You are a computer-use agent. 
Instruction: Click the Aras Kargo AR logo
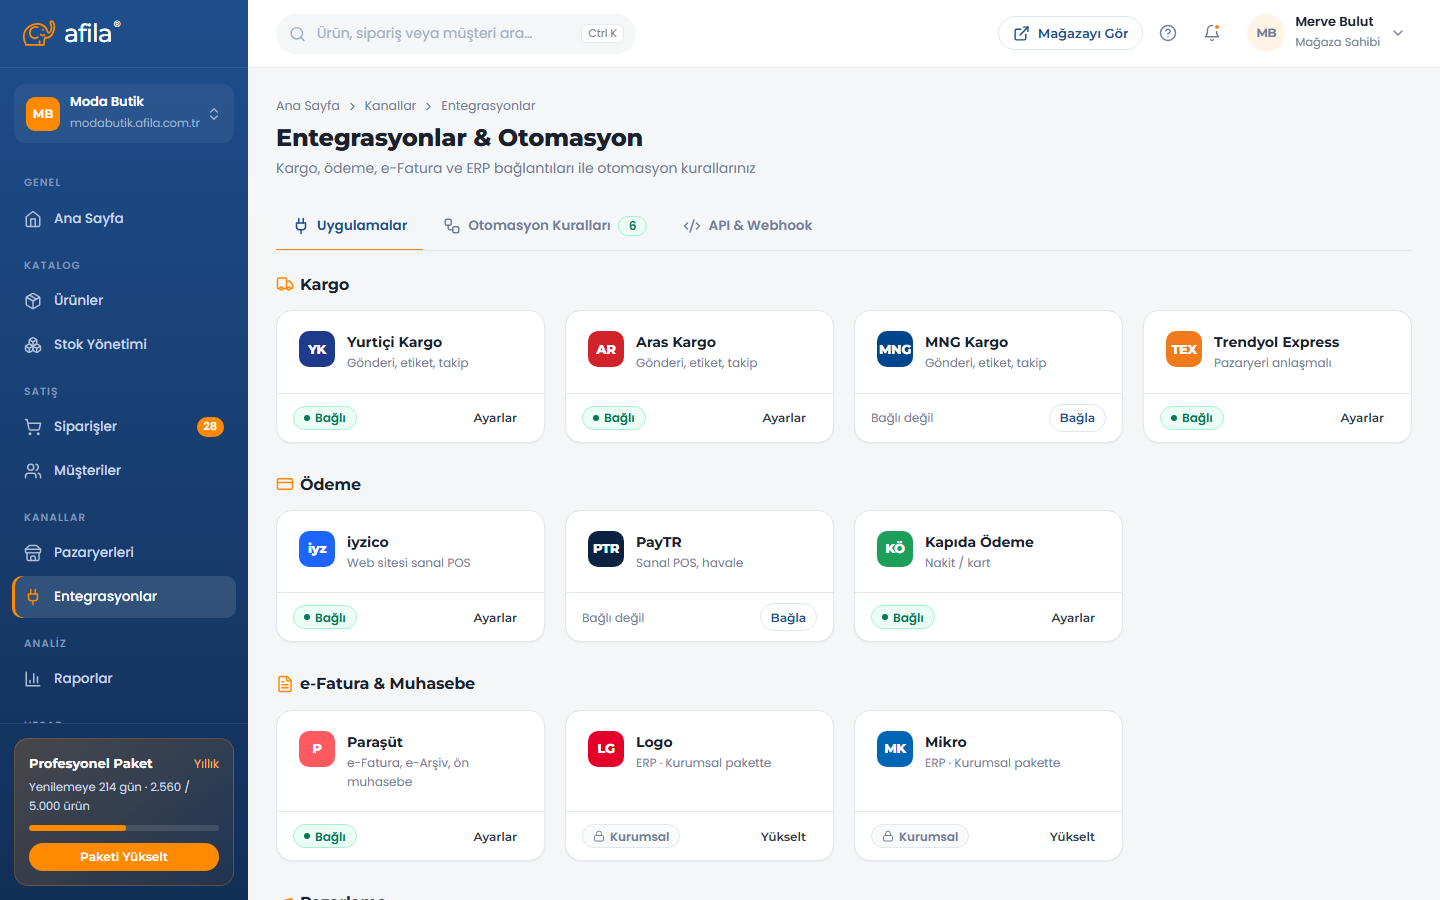(x=606, y=349)
